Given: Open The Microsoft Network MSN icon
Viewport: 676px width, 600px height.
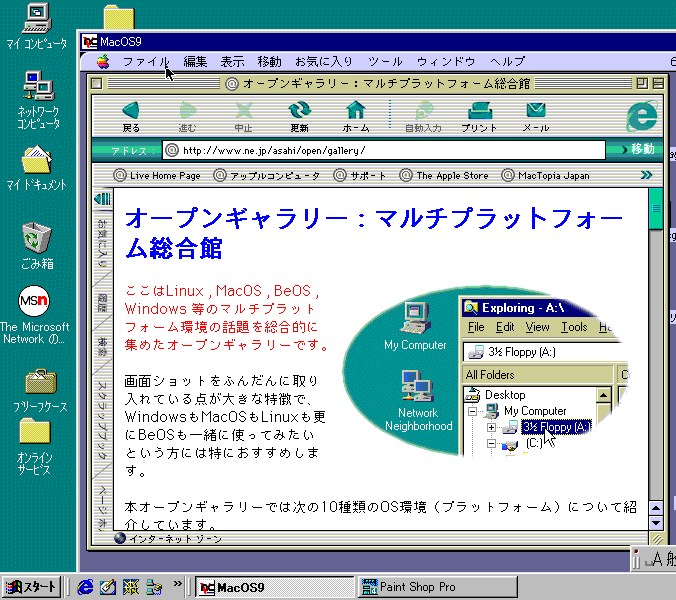Looking at the screenshot, I should click(x=34, y=315).
